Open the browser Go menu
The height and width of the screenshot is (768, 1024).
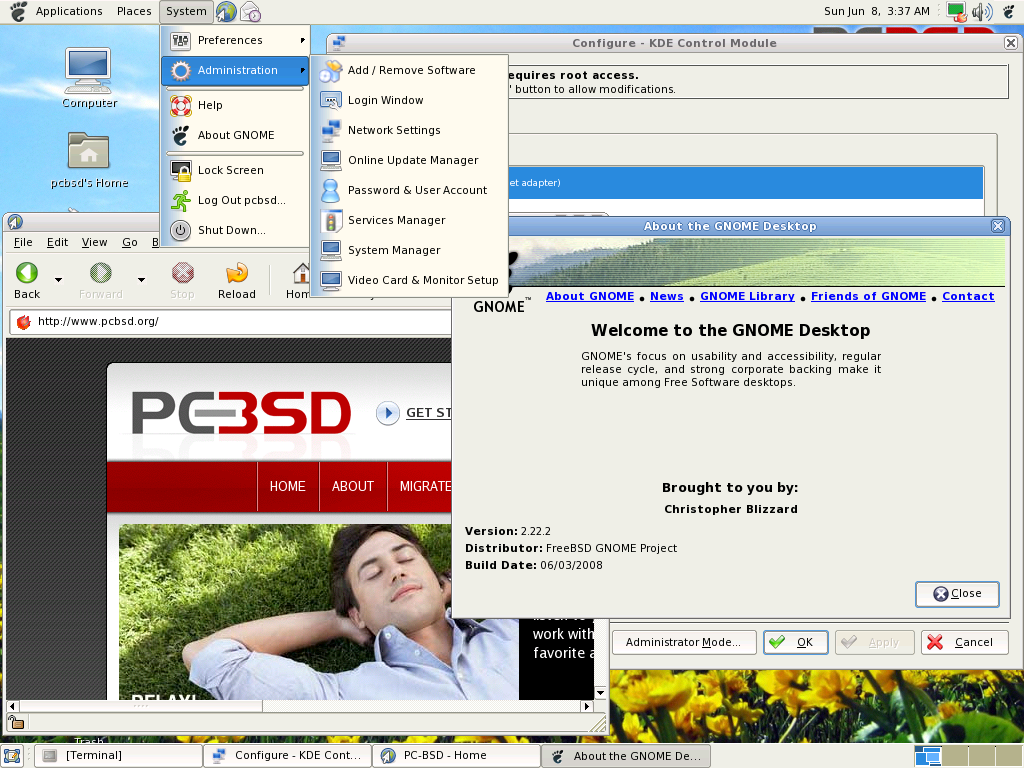point(130,242)
